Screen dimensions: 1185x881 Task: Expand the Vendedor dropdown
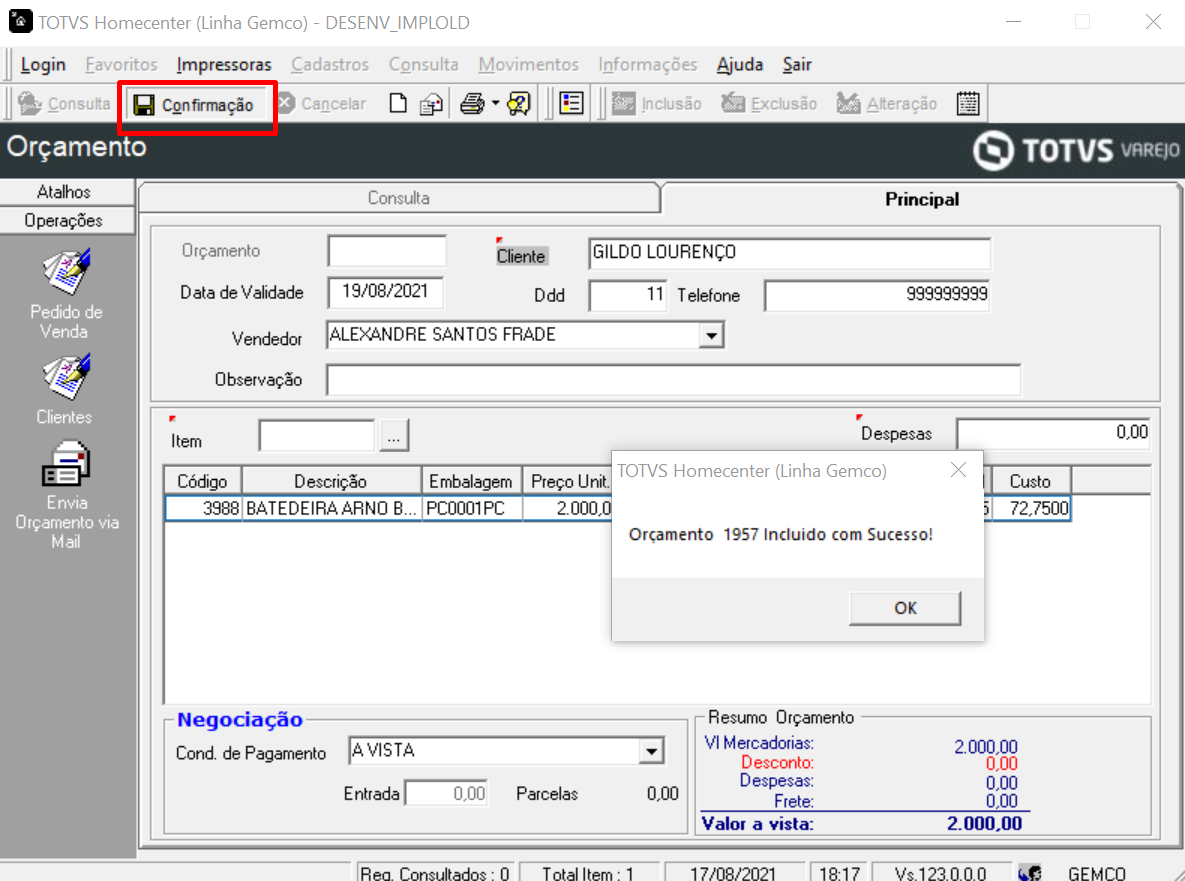click(710, 335)
